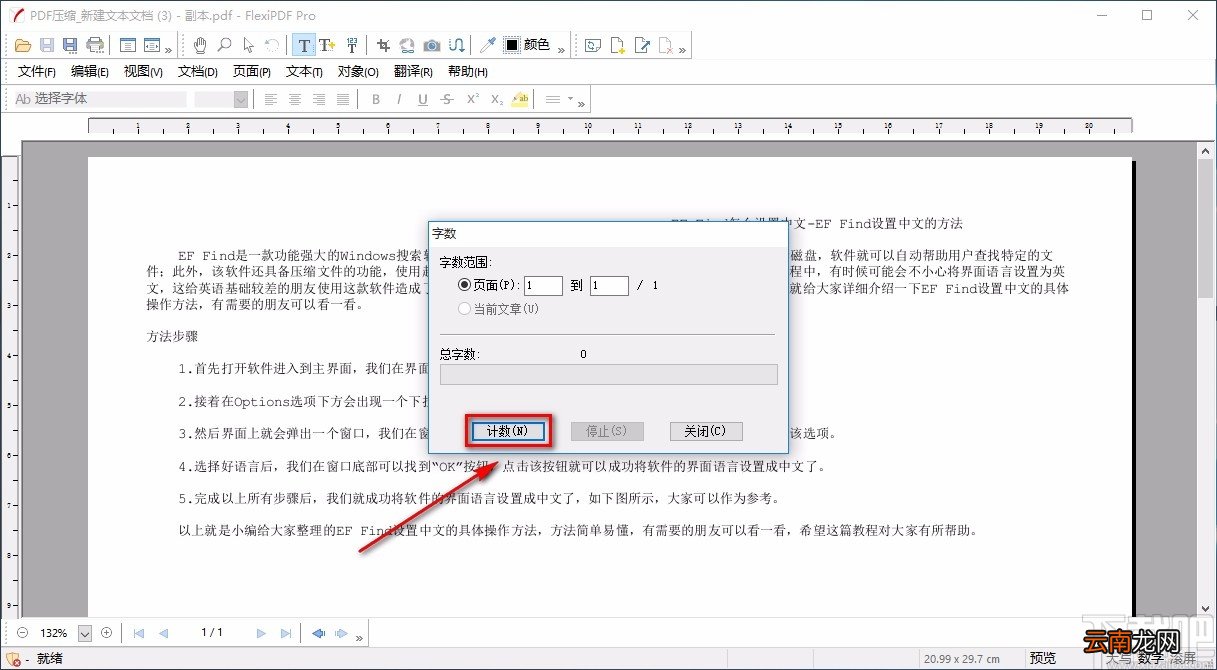Open the 对象(O) menu
The width and height of the screenshot is (1217, 670).
[358, 72]
